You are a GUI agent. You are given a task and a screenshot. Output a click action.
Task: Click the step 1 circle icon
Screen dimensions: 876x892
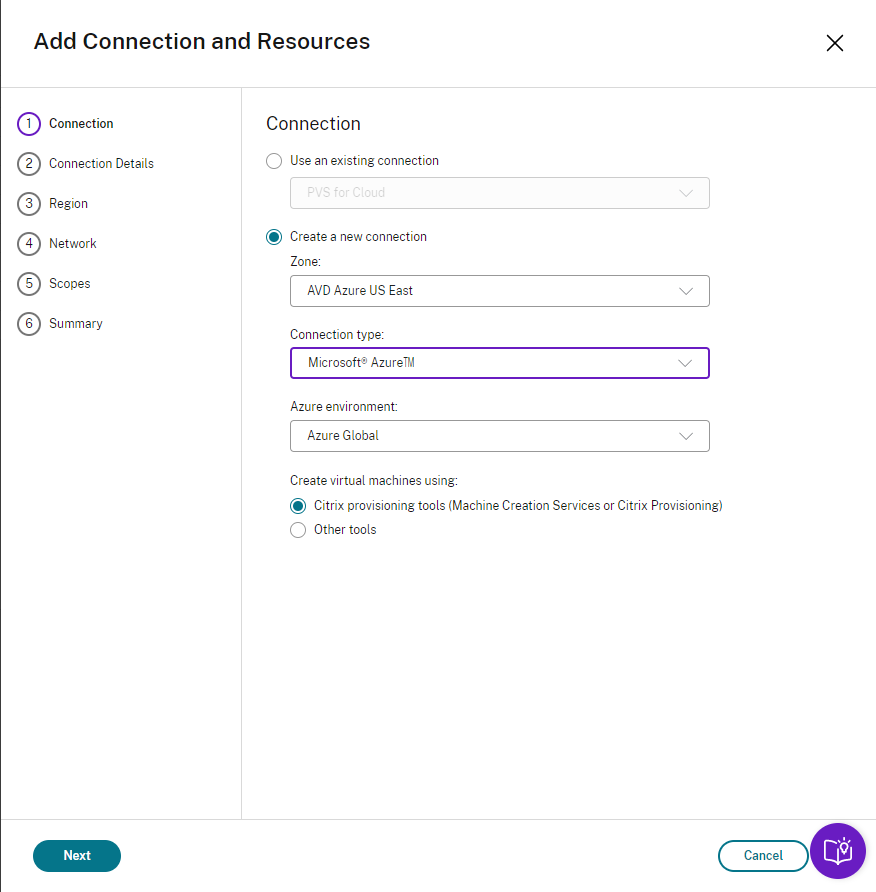pos(29,124)
